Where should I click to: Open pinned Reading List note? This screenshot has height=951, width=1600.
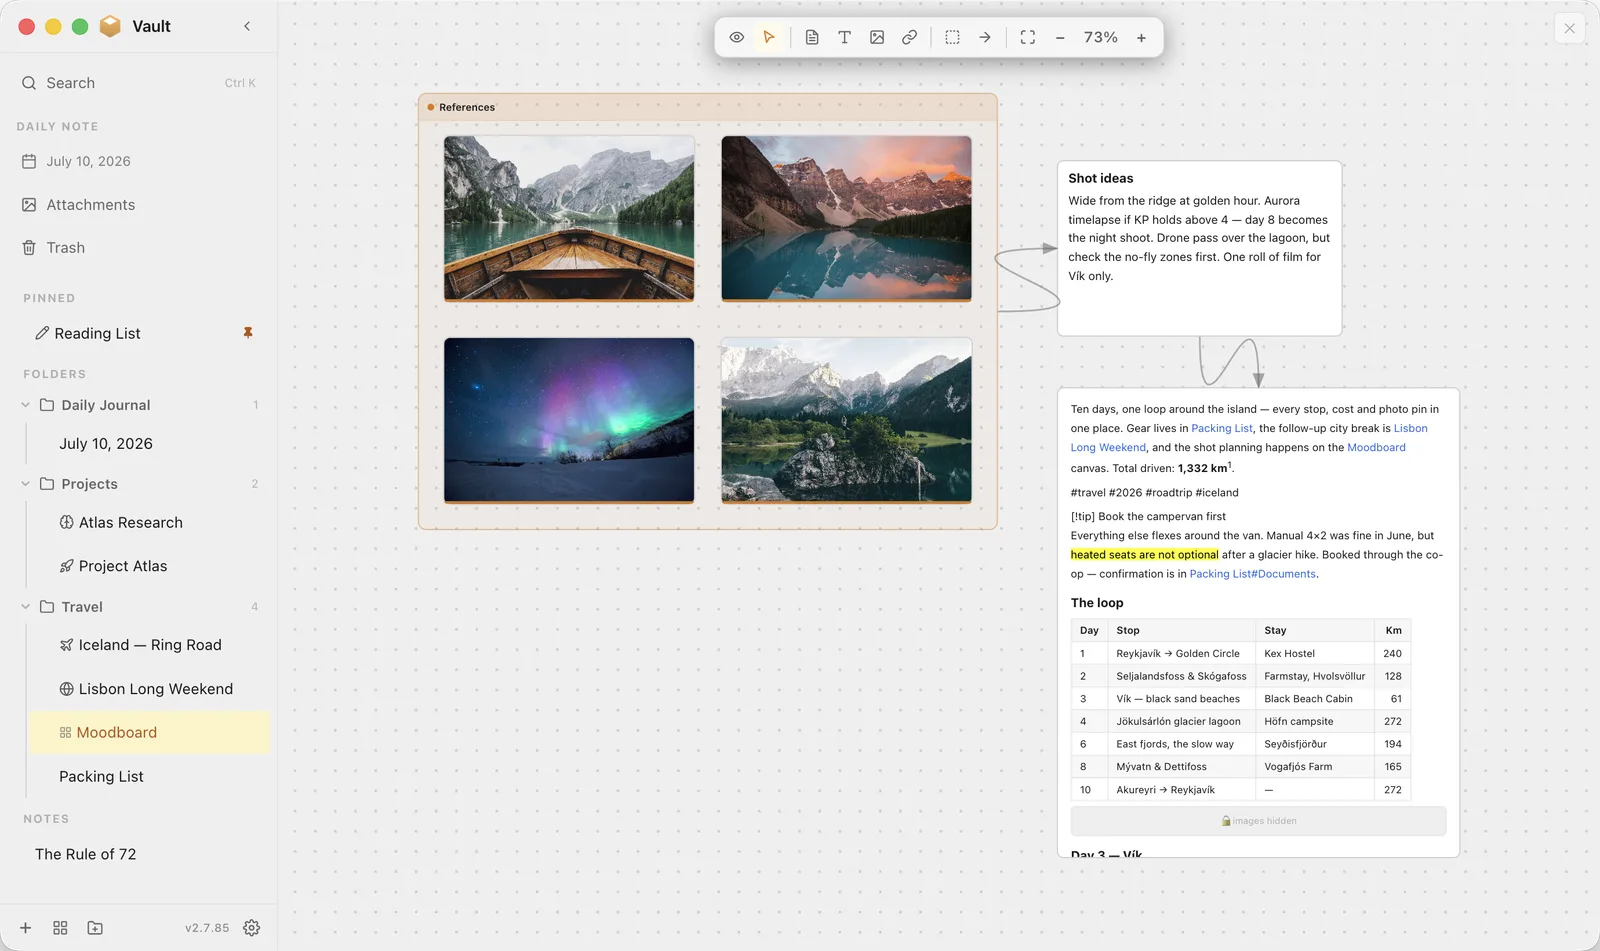pos(97,333)
